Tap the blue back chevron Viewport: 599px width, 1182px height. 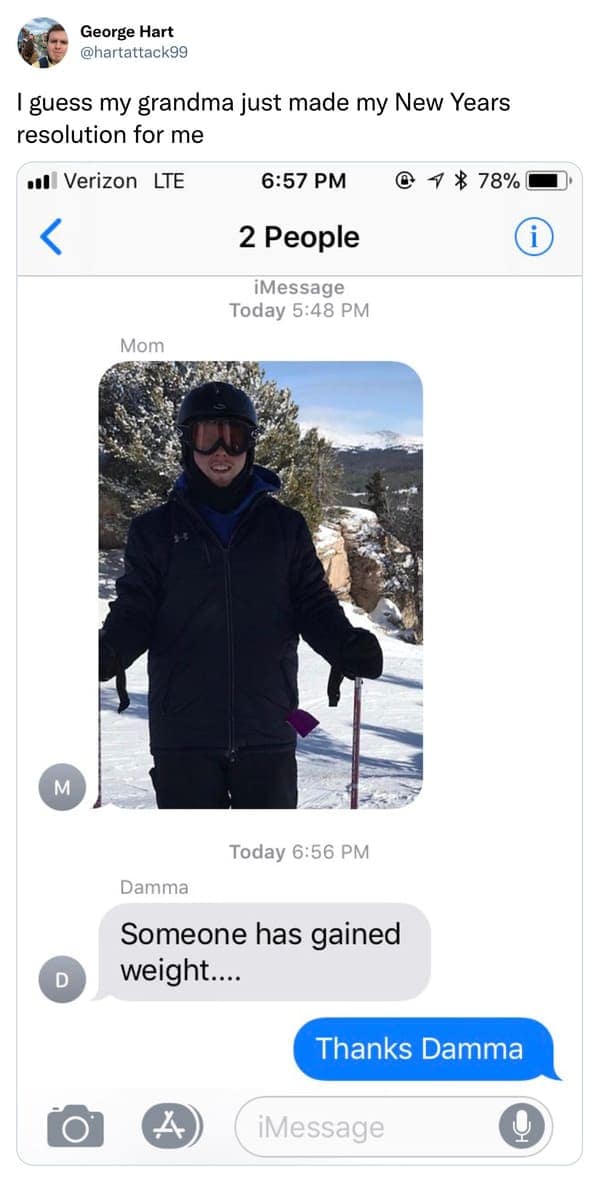[x=50, y=237]
